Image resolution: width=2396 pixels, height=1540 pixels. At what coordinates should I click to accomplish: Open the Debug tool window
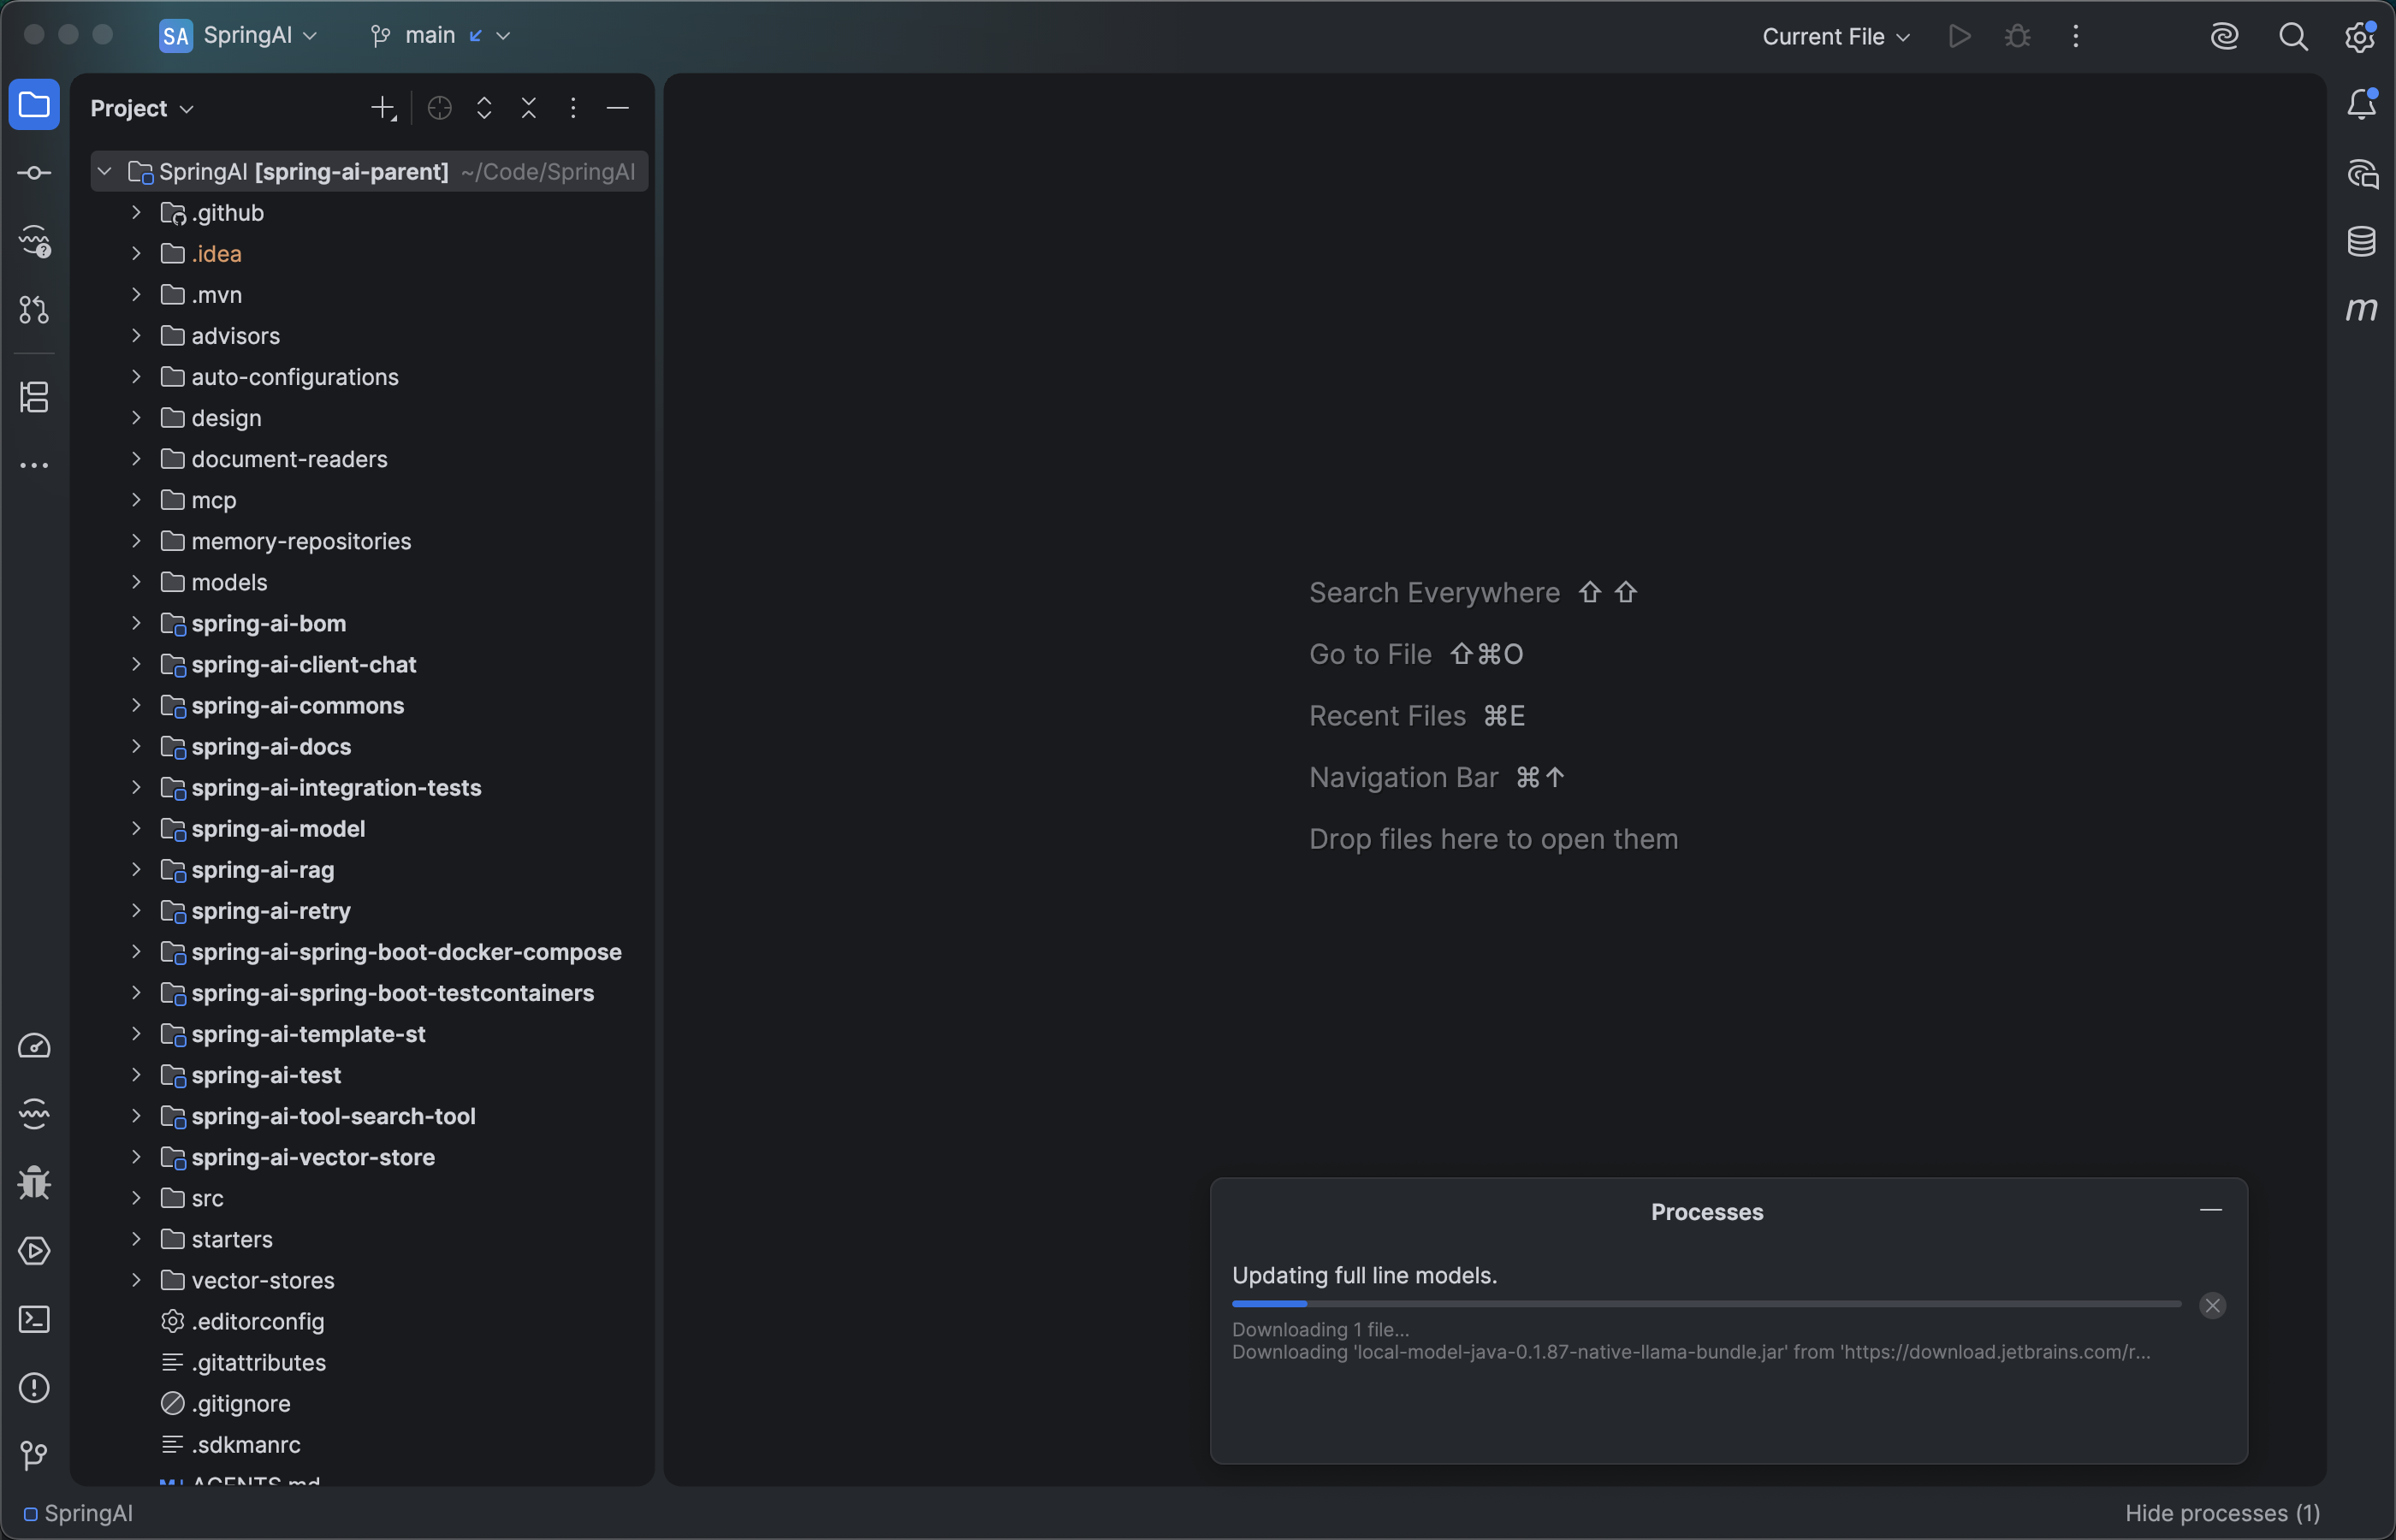[34, 1183]
